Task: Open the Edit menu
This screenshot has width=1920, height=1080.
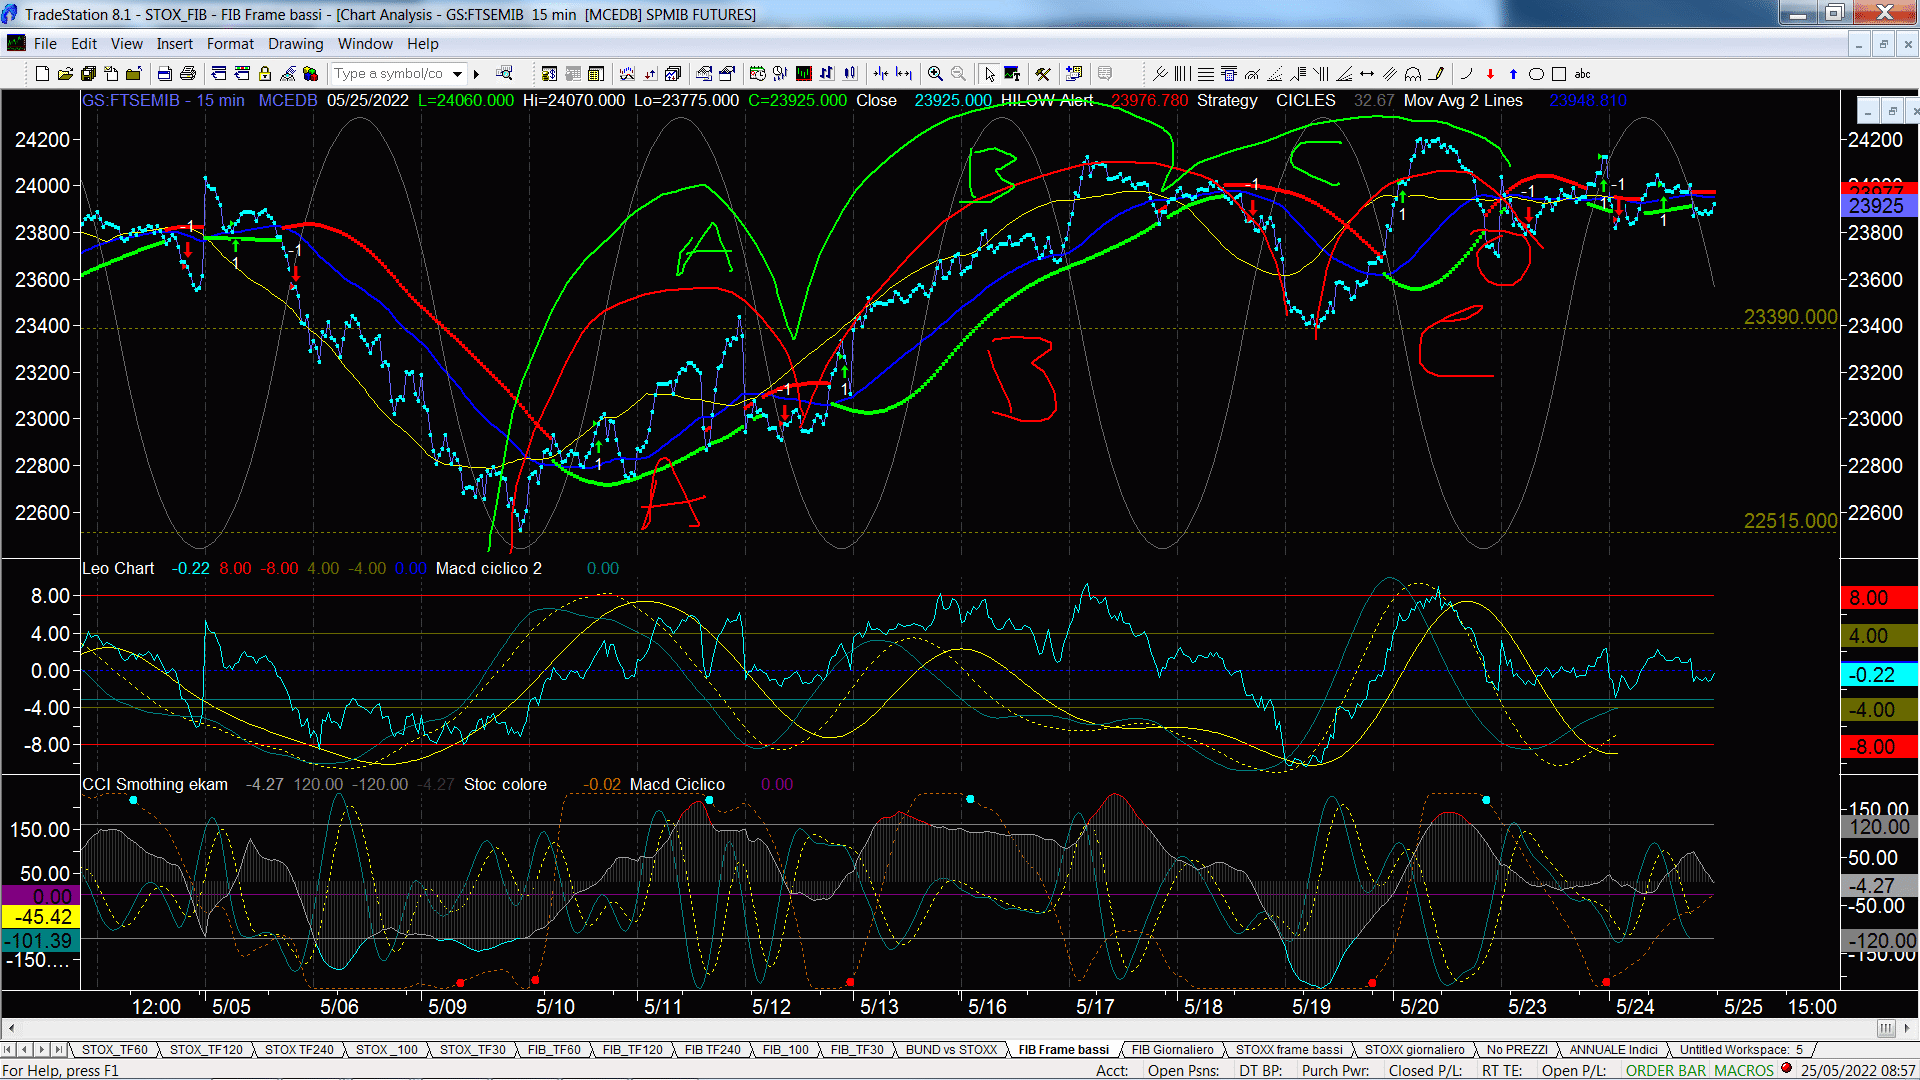Action: tap(84, 44)
